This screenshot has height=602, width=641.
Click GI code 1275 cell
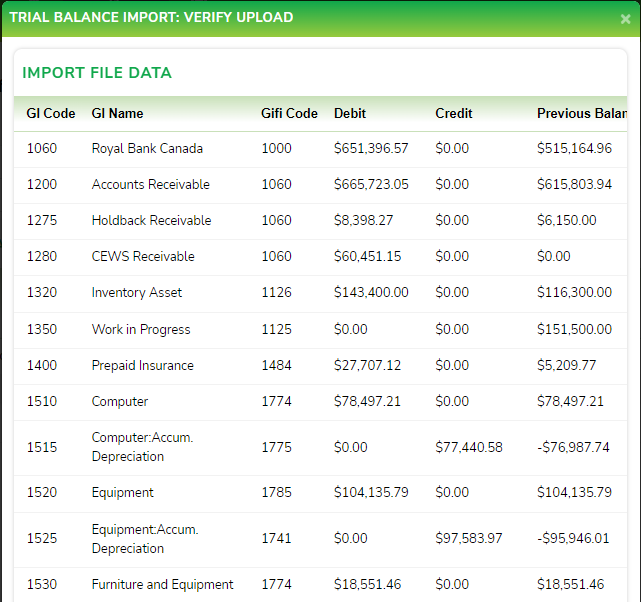tap(42, 220)
